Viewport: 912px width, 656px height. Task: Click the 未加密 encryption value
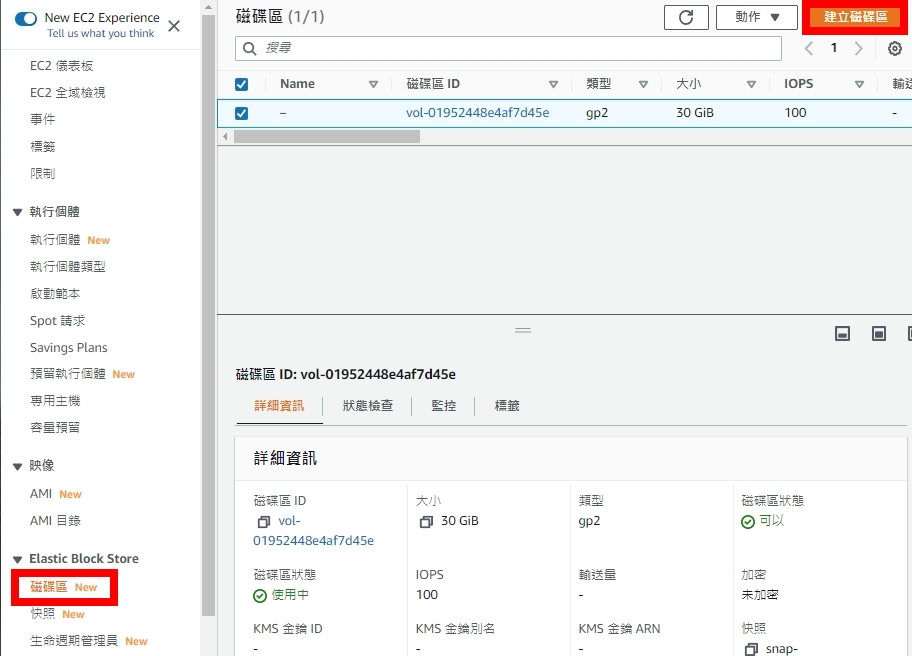pos(760,595)
